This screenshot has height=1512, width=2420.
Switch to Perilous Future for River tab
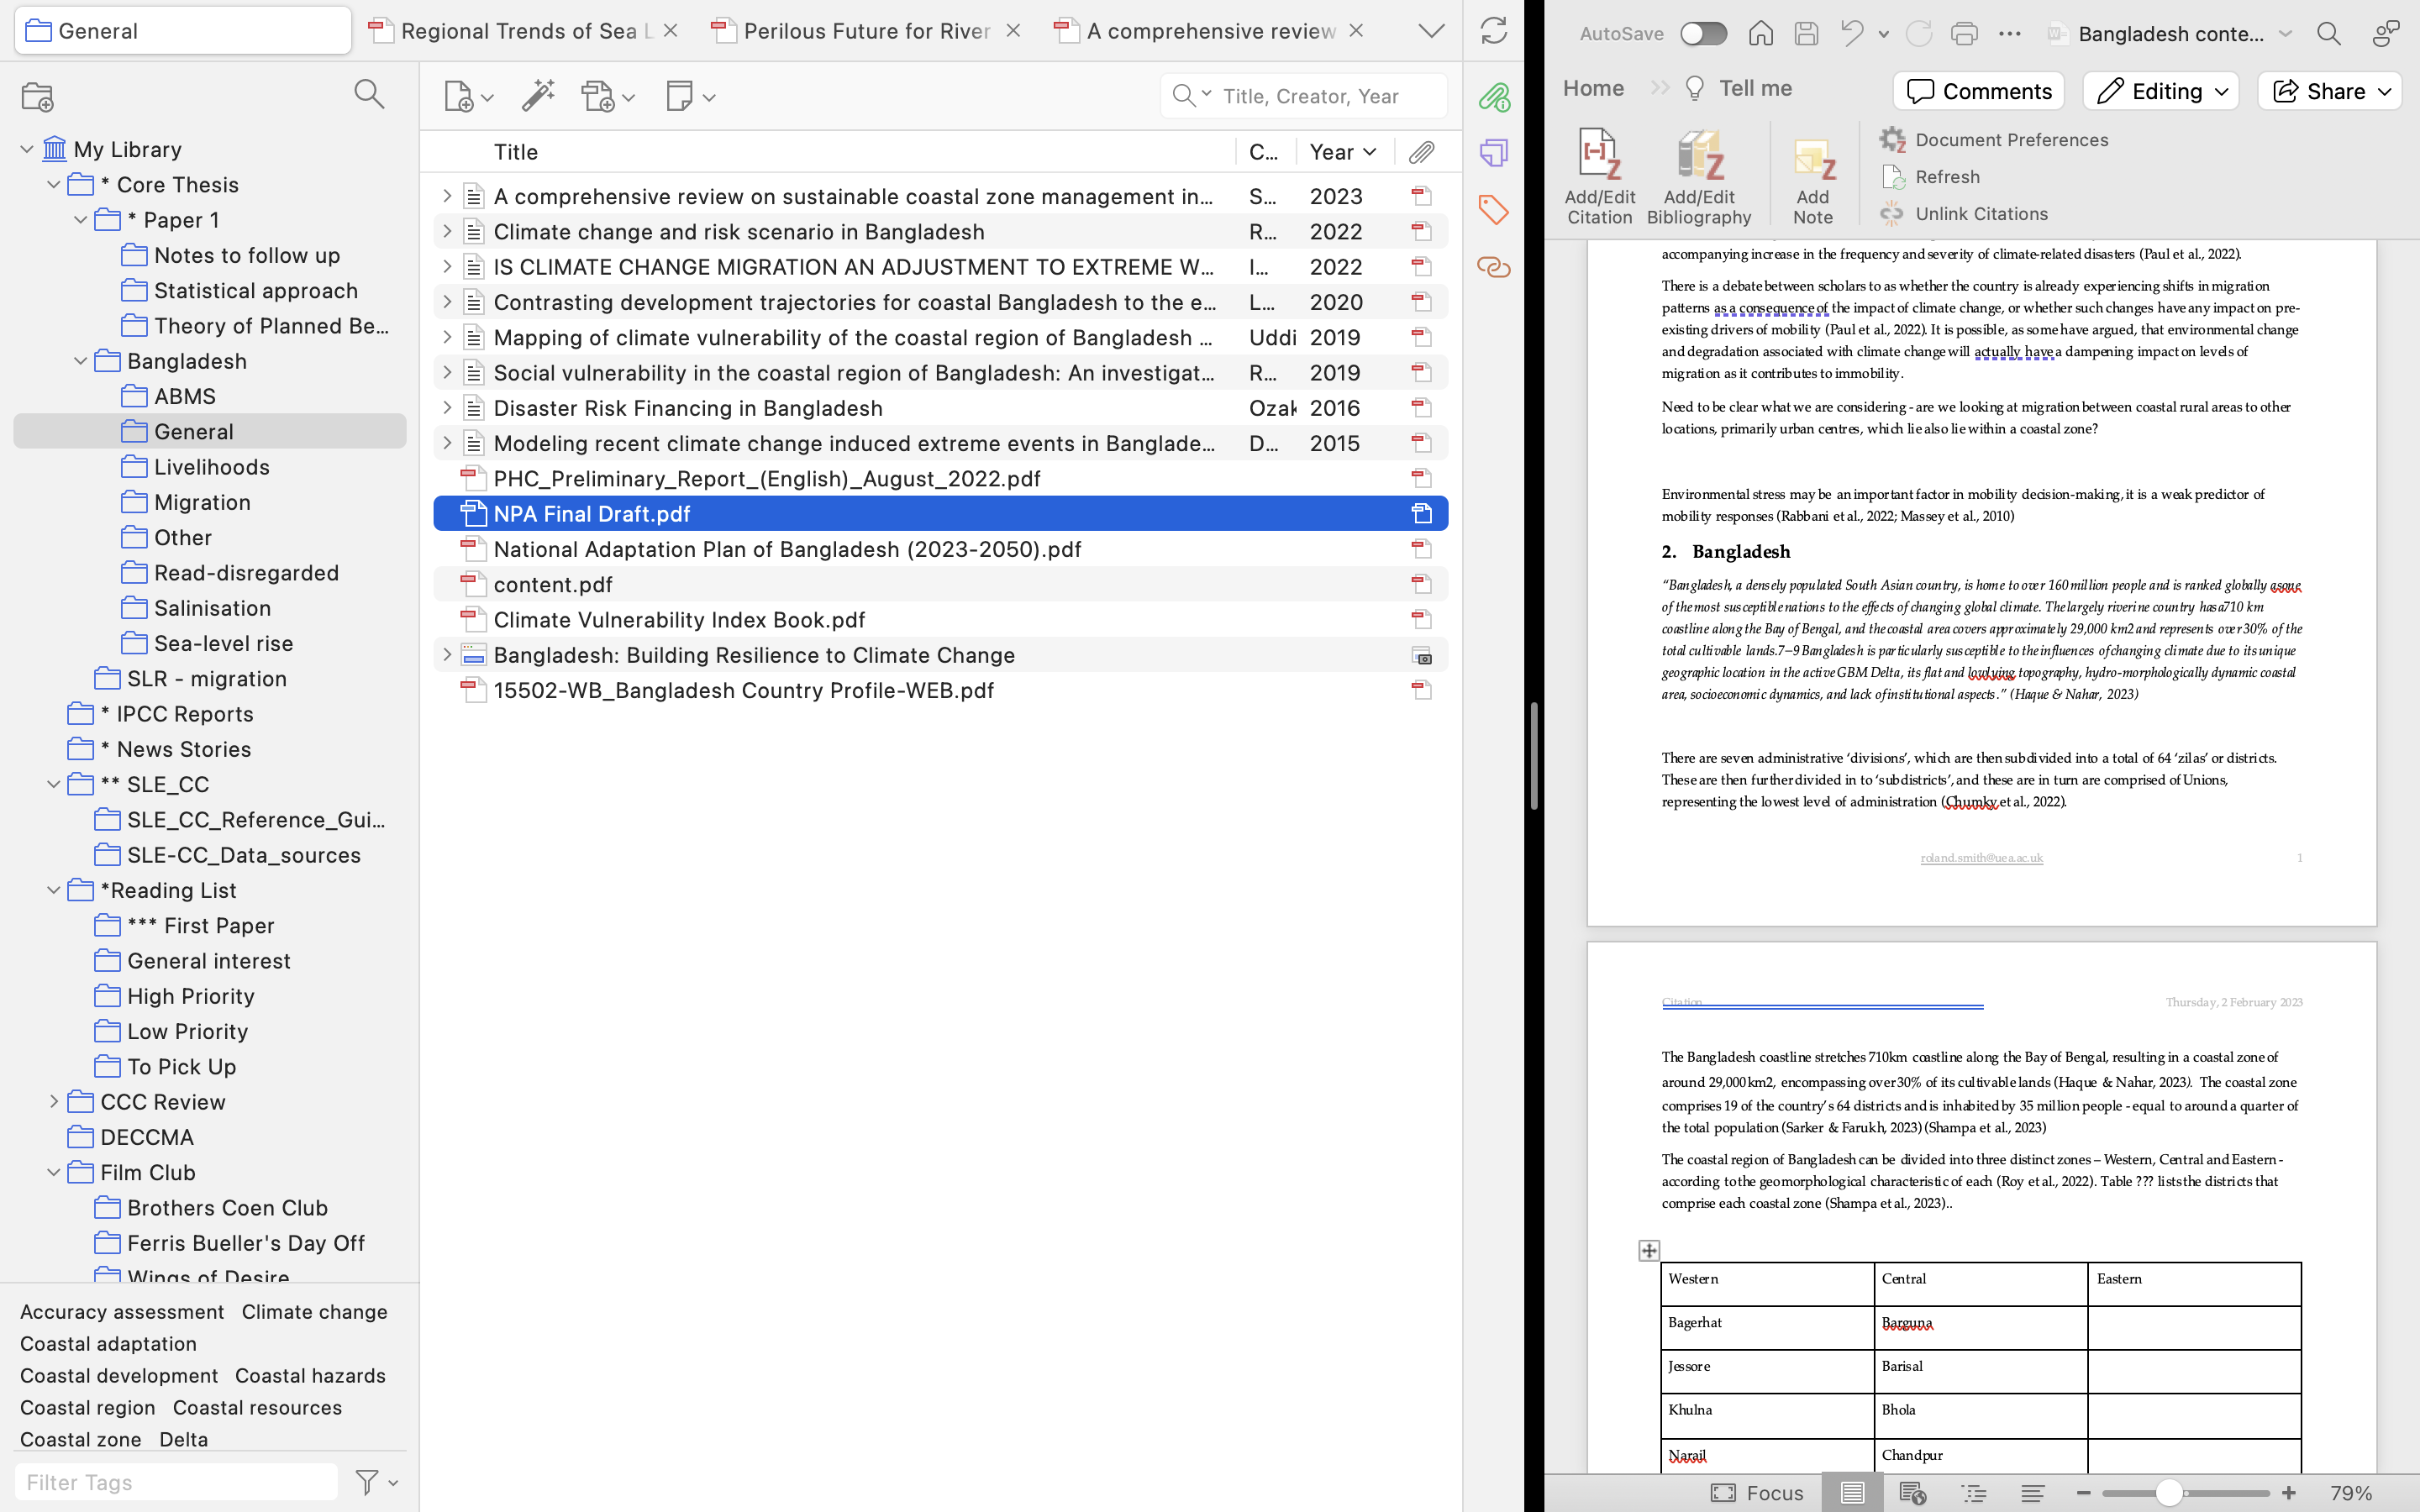[x=866, y=31]
